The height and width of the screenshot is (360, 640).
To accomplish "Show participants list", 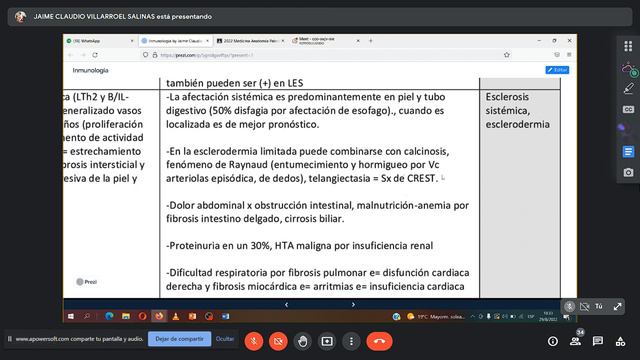I will pos(576,341).
